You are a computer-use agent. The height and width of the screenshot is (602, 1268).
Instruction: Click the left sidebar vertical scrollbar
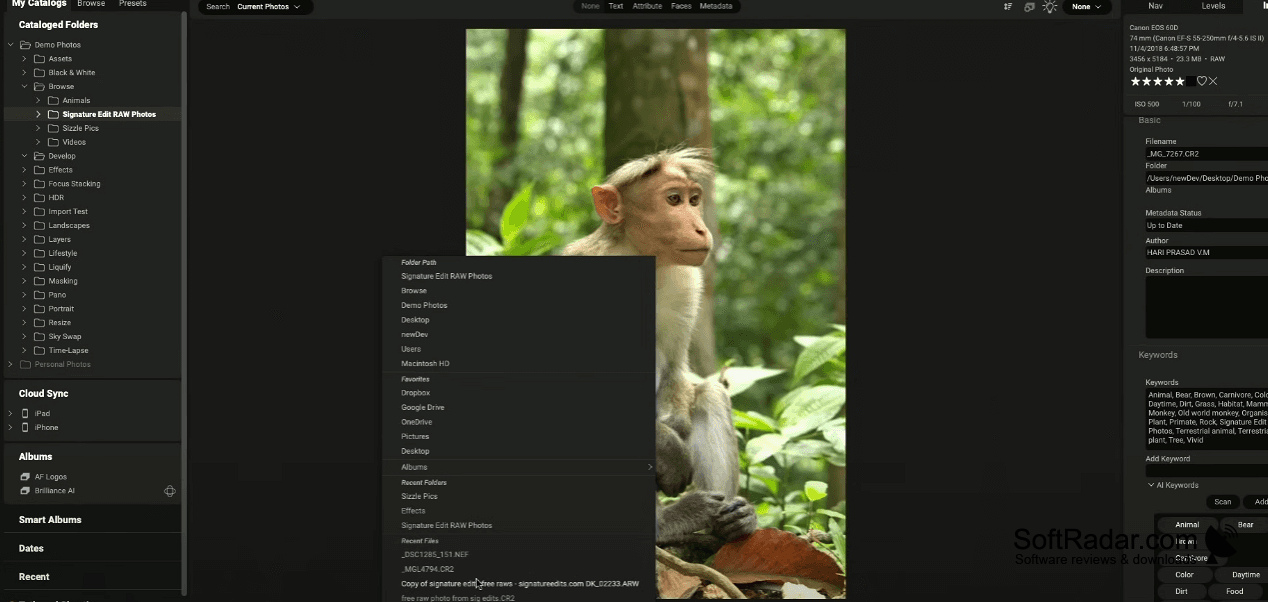(184, 300)
